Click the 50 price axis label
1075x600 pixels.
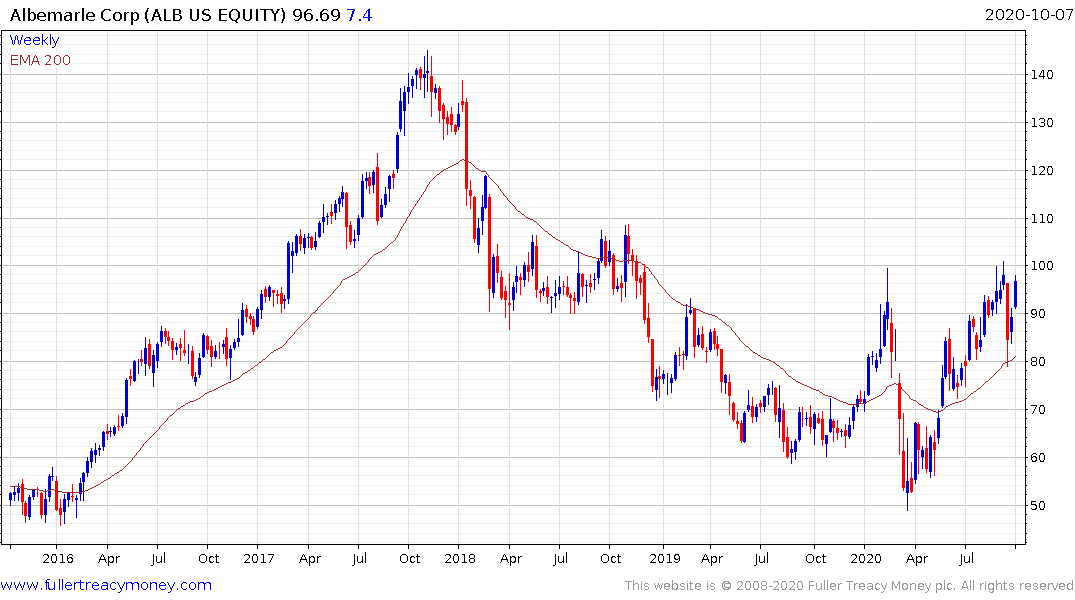pyautogui.click(x=1038, y=506)
